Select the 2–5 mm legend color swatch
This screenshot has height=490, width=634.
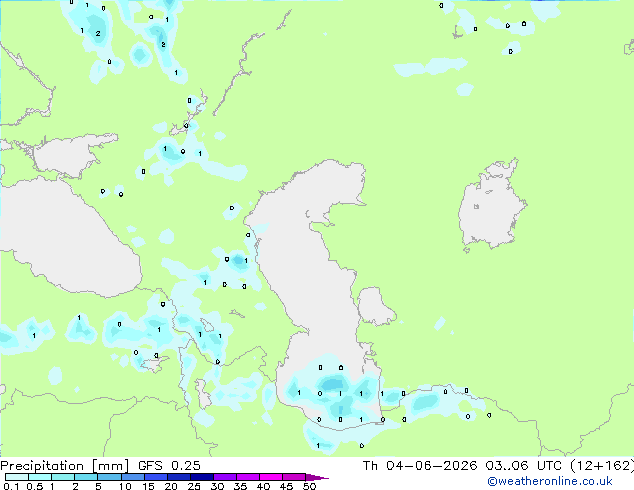click(x=87, y=477)
